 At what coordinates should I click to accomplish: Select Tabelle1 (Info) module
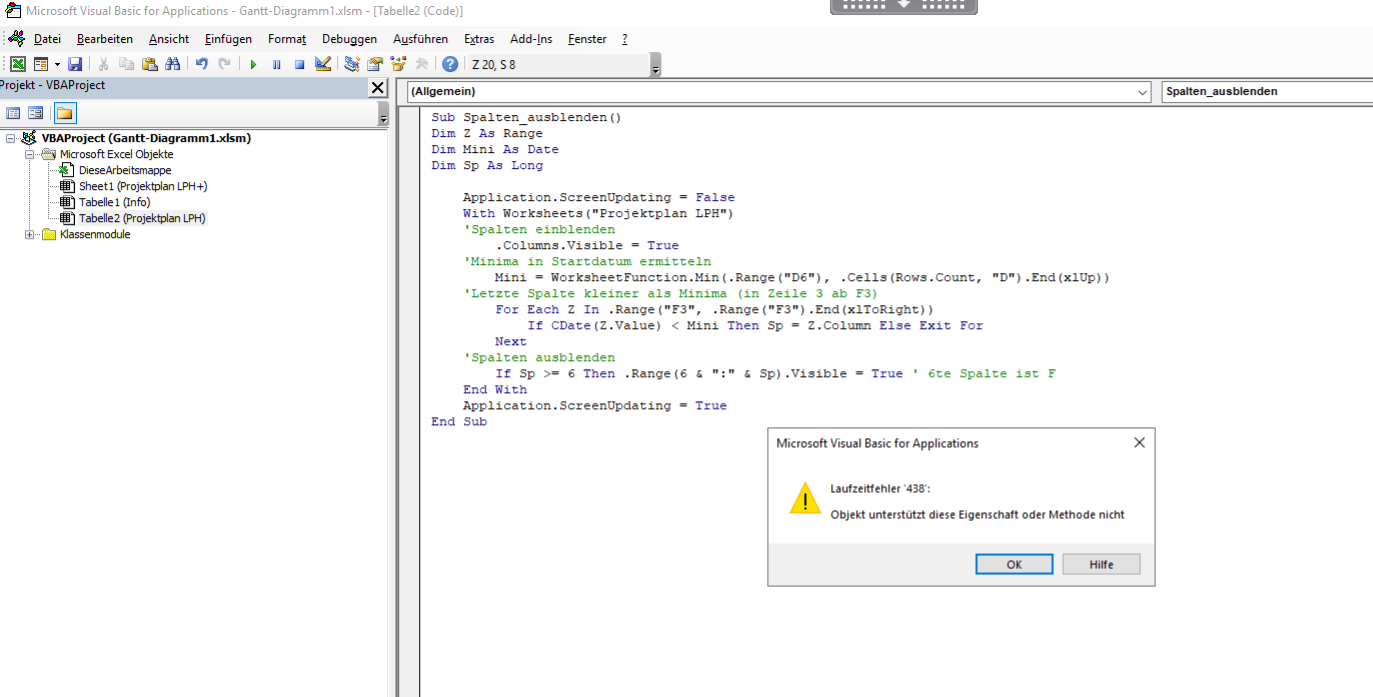click(114, 202)
